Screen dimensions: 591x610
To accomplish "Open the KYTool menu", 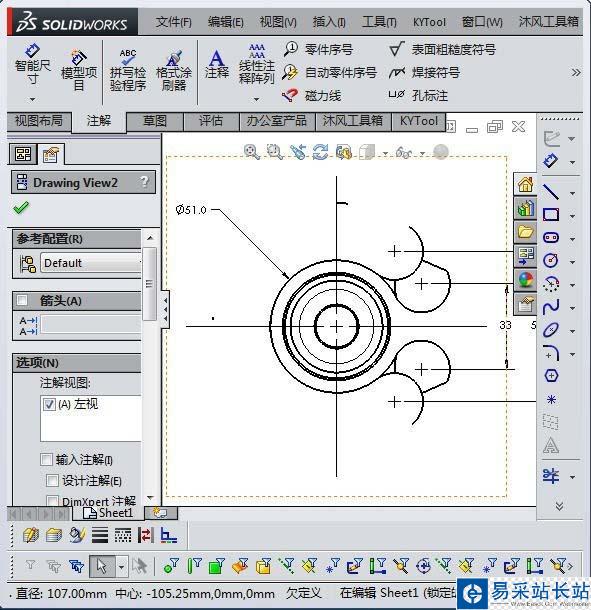I will click(x=429, y=22).
